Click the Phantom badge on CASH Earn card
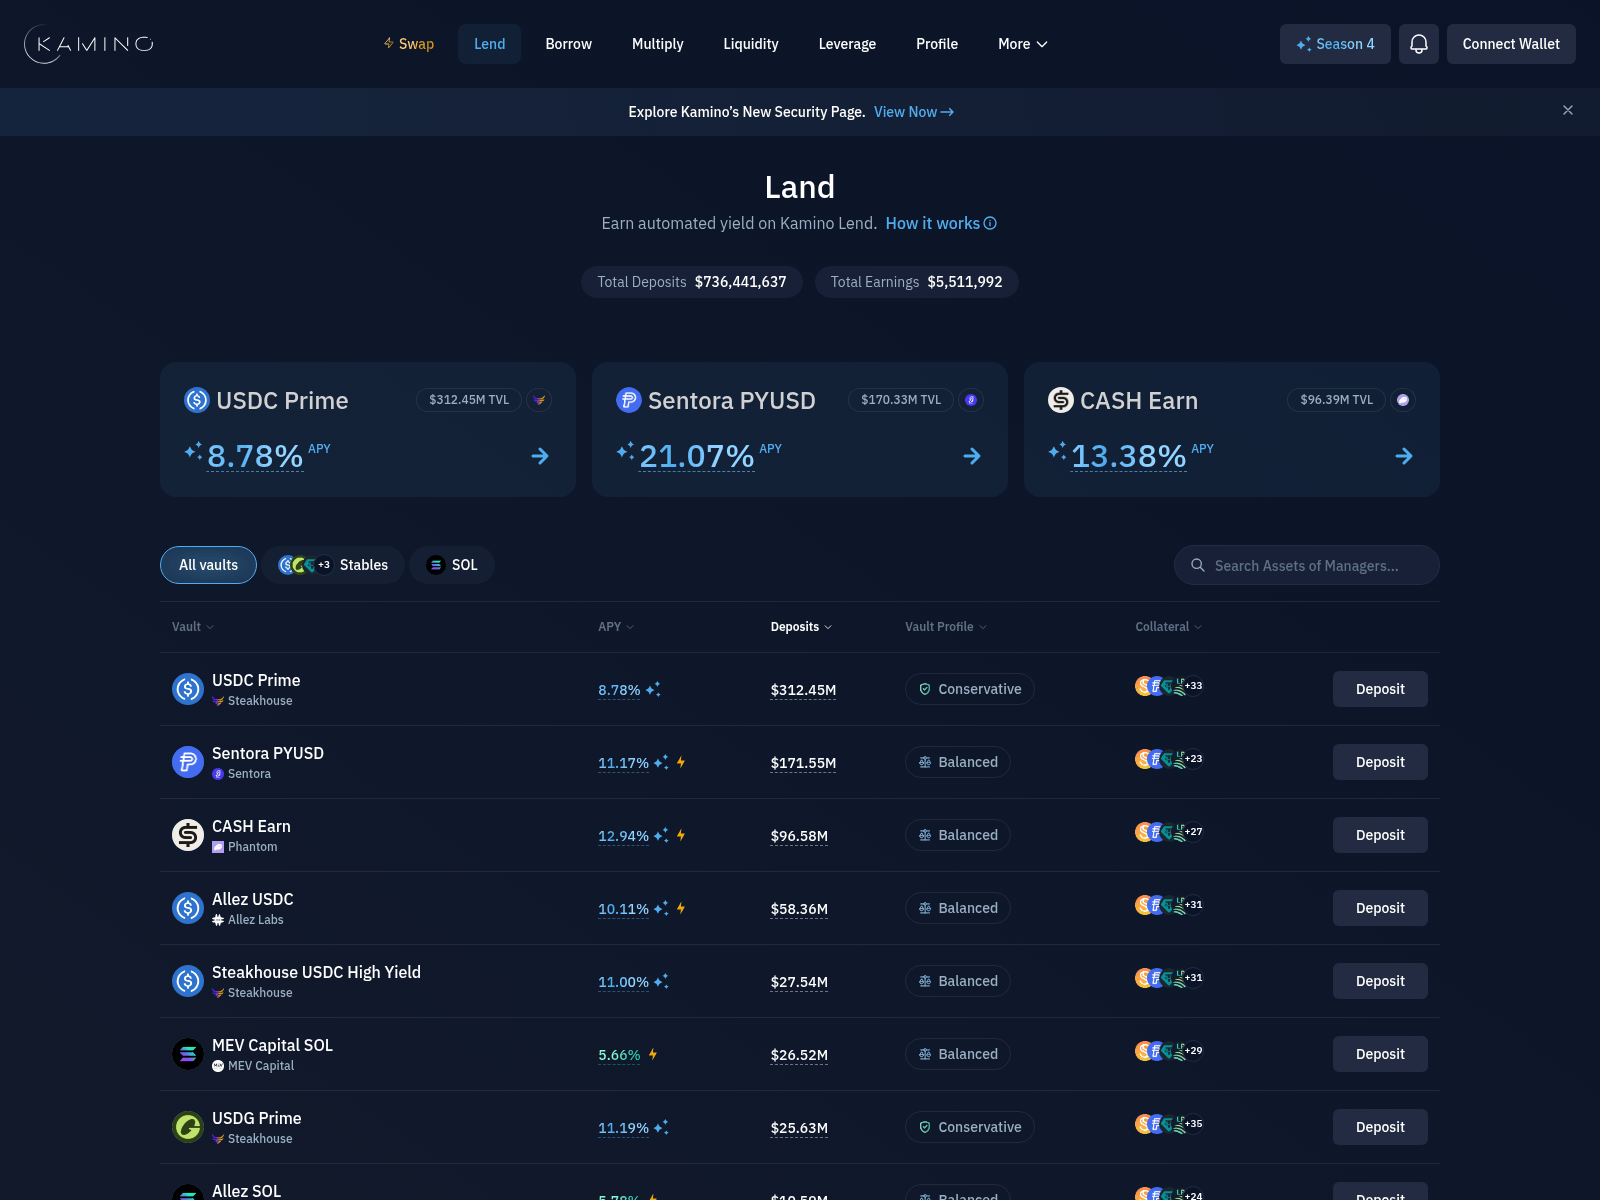The image size is (1600, 1200). [x=1403, y=400]
